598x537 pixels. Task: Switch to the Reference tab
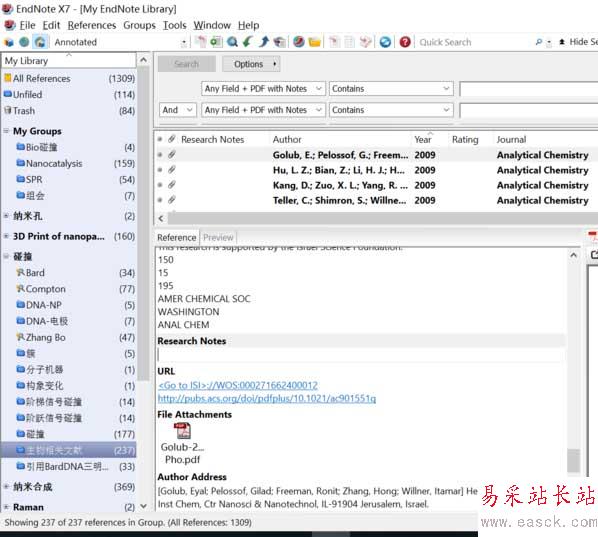click(176, 237)
